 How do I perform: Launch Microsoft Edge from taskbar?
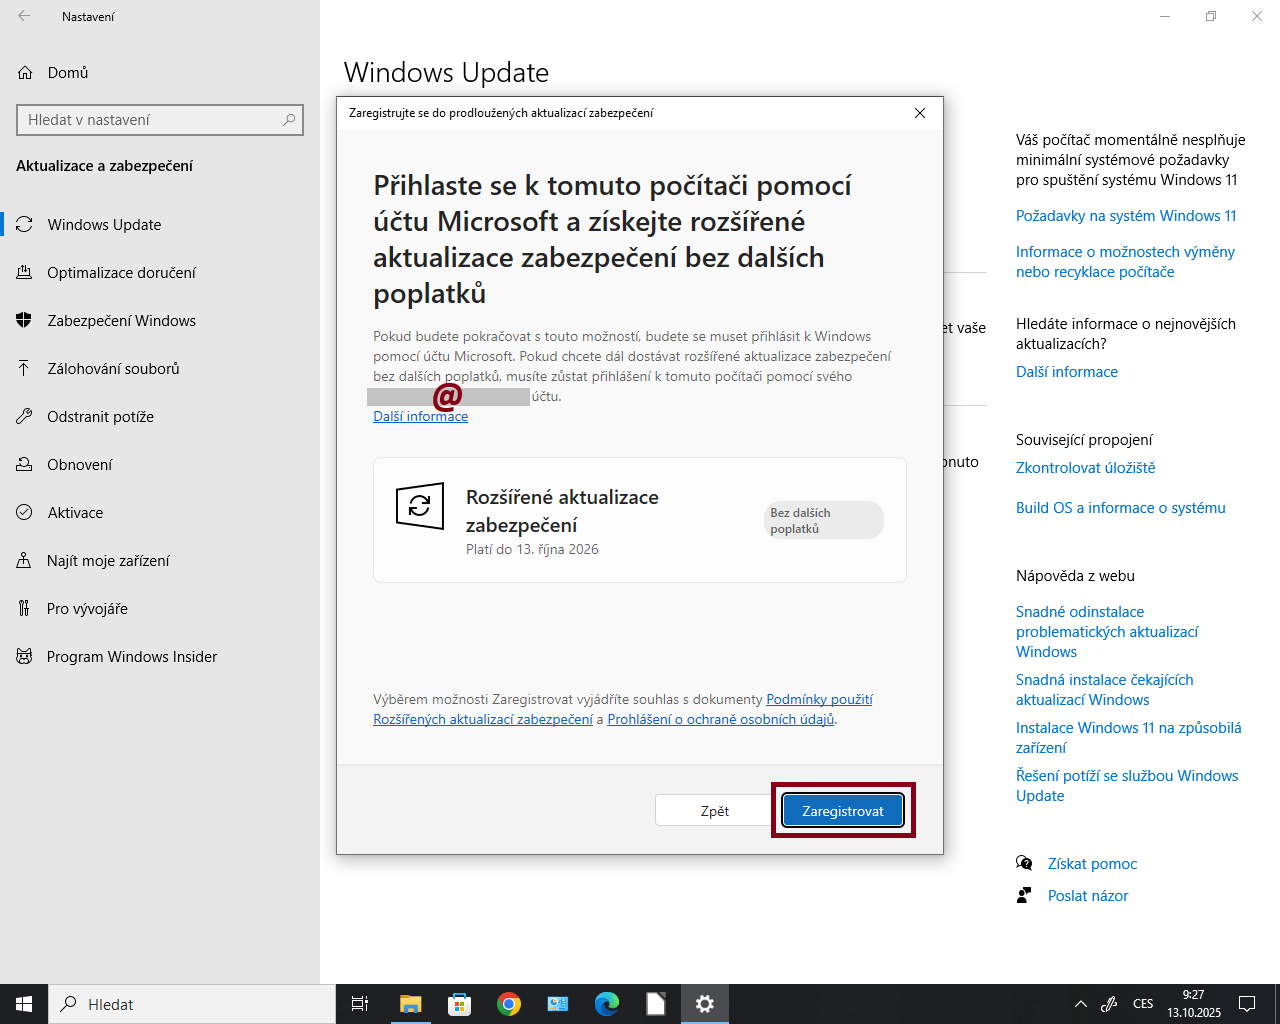[607, 1004]
